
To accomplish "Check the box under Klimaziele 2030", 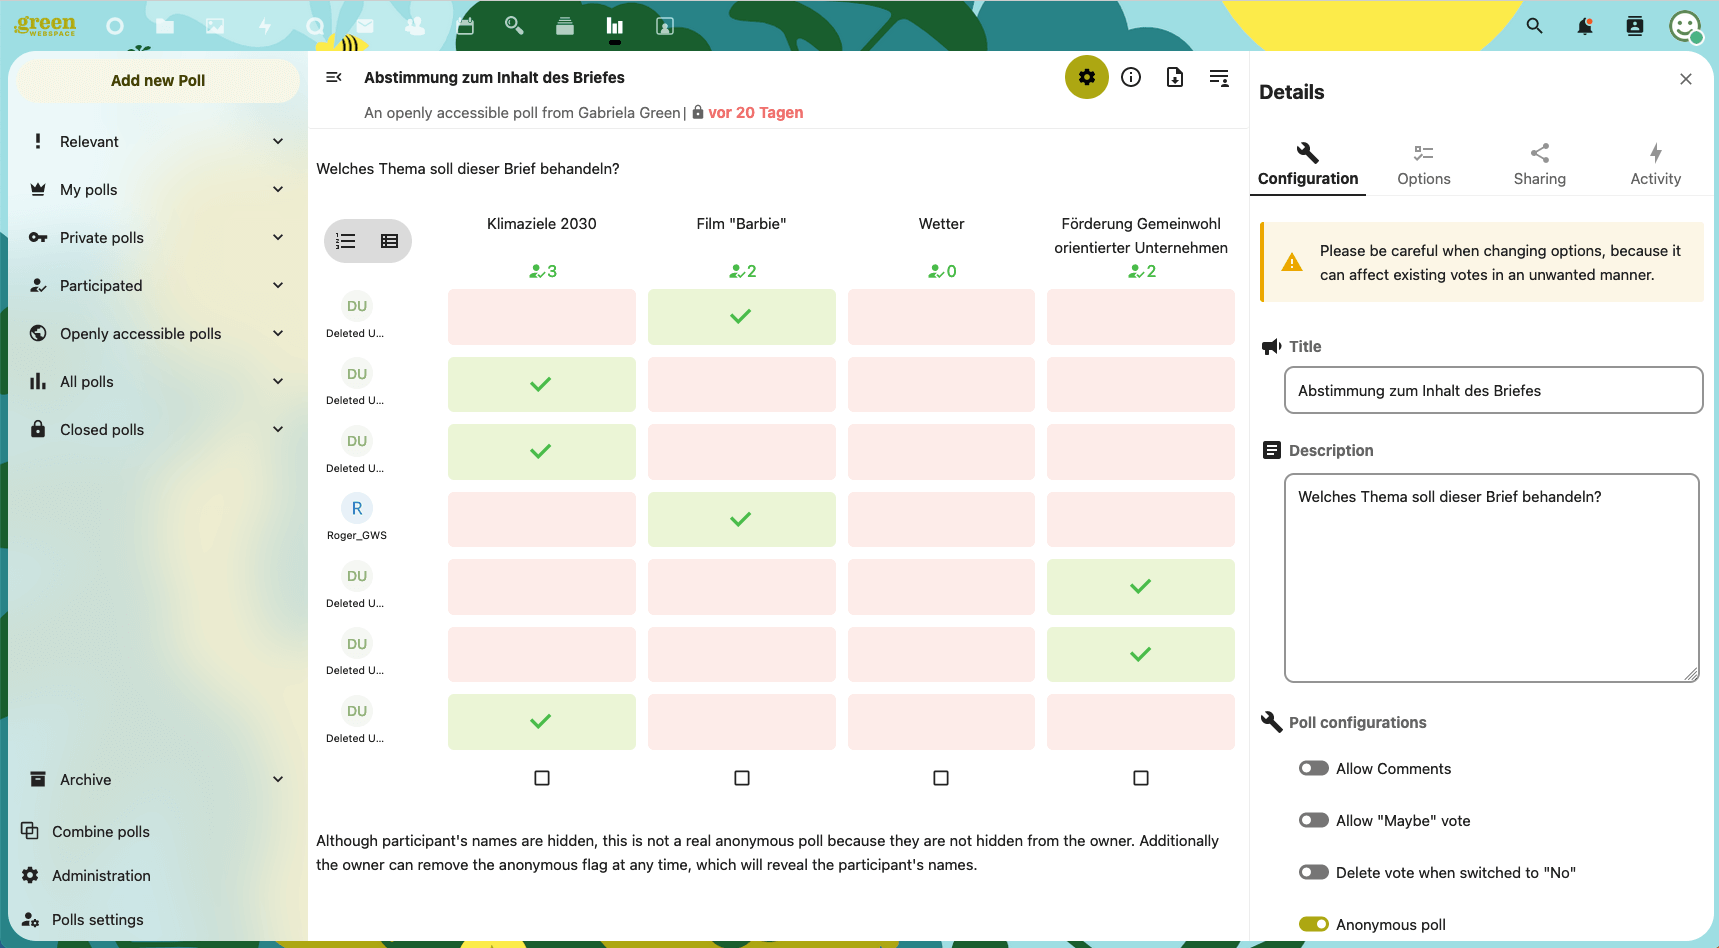I will pyautogui.click(x=542, y=778).
